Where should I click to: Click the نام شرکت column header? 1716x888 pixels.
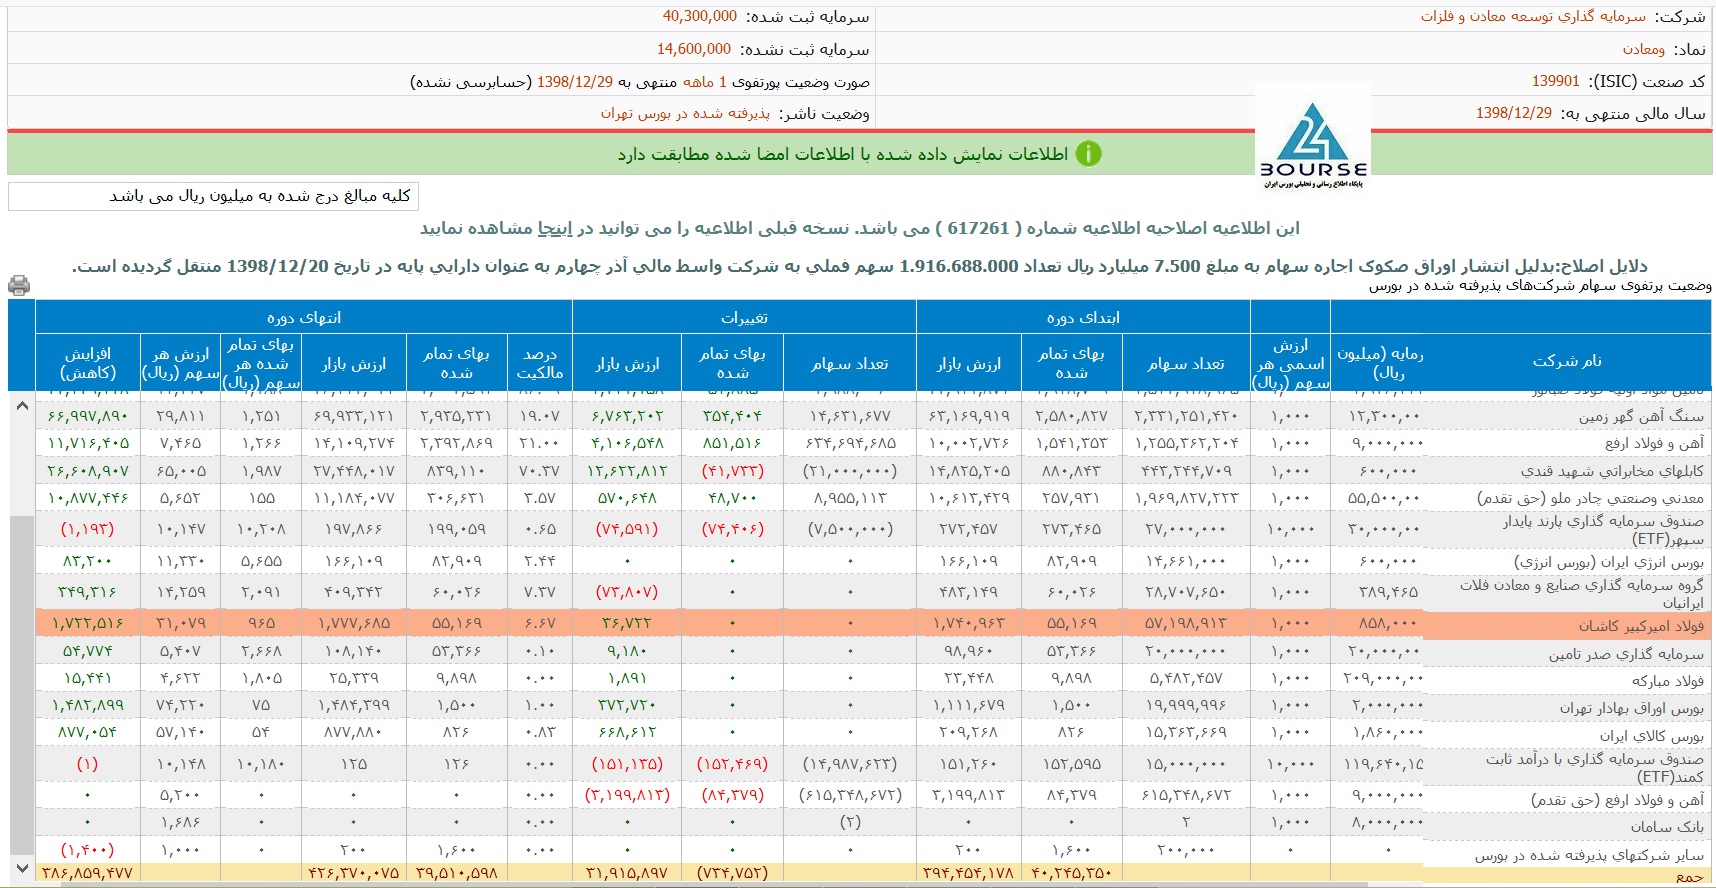click(x=1567, y=361)
